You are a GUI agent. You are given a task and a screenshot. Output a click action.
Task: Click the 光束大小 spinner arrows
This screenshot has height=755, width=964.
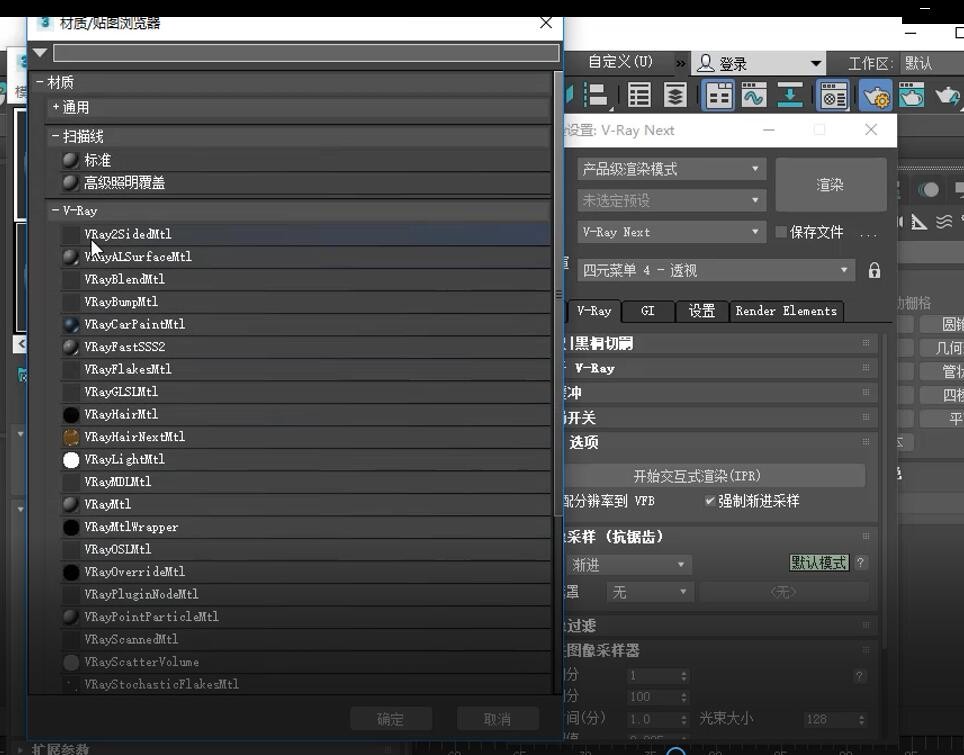(x=861, y=719)
